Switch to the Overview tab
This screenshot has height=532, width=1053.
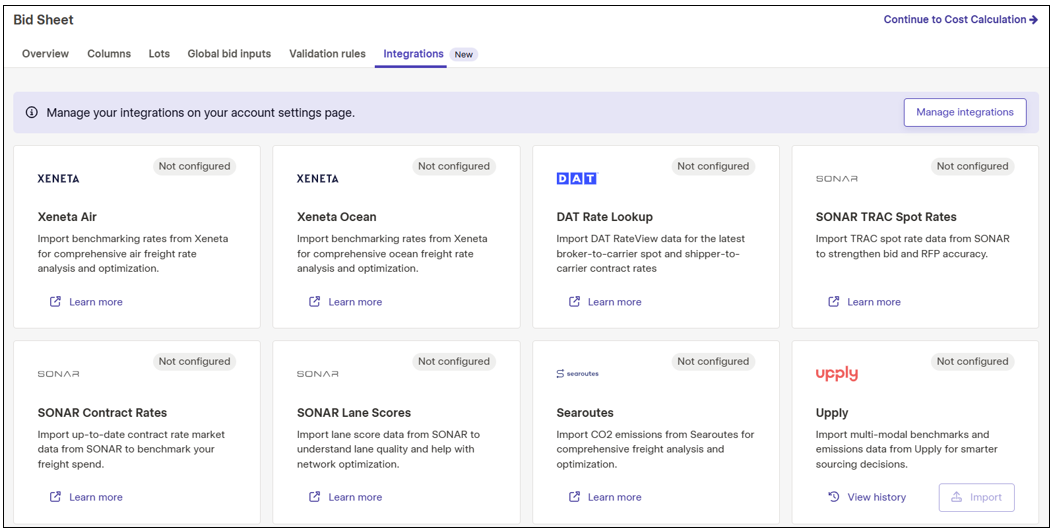point(46,54)
